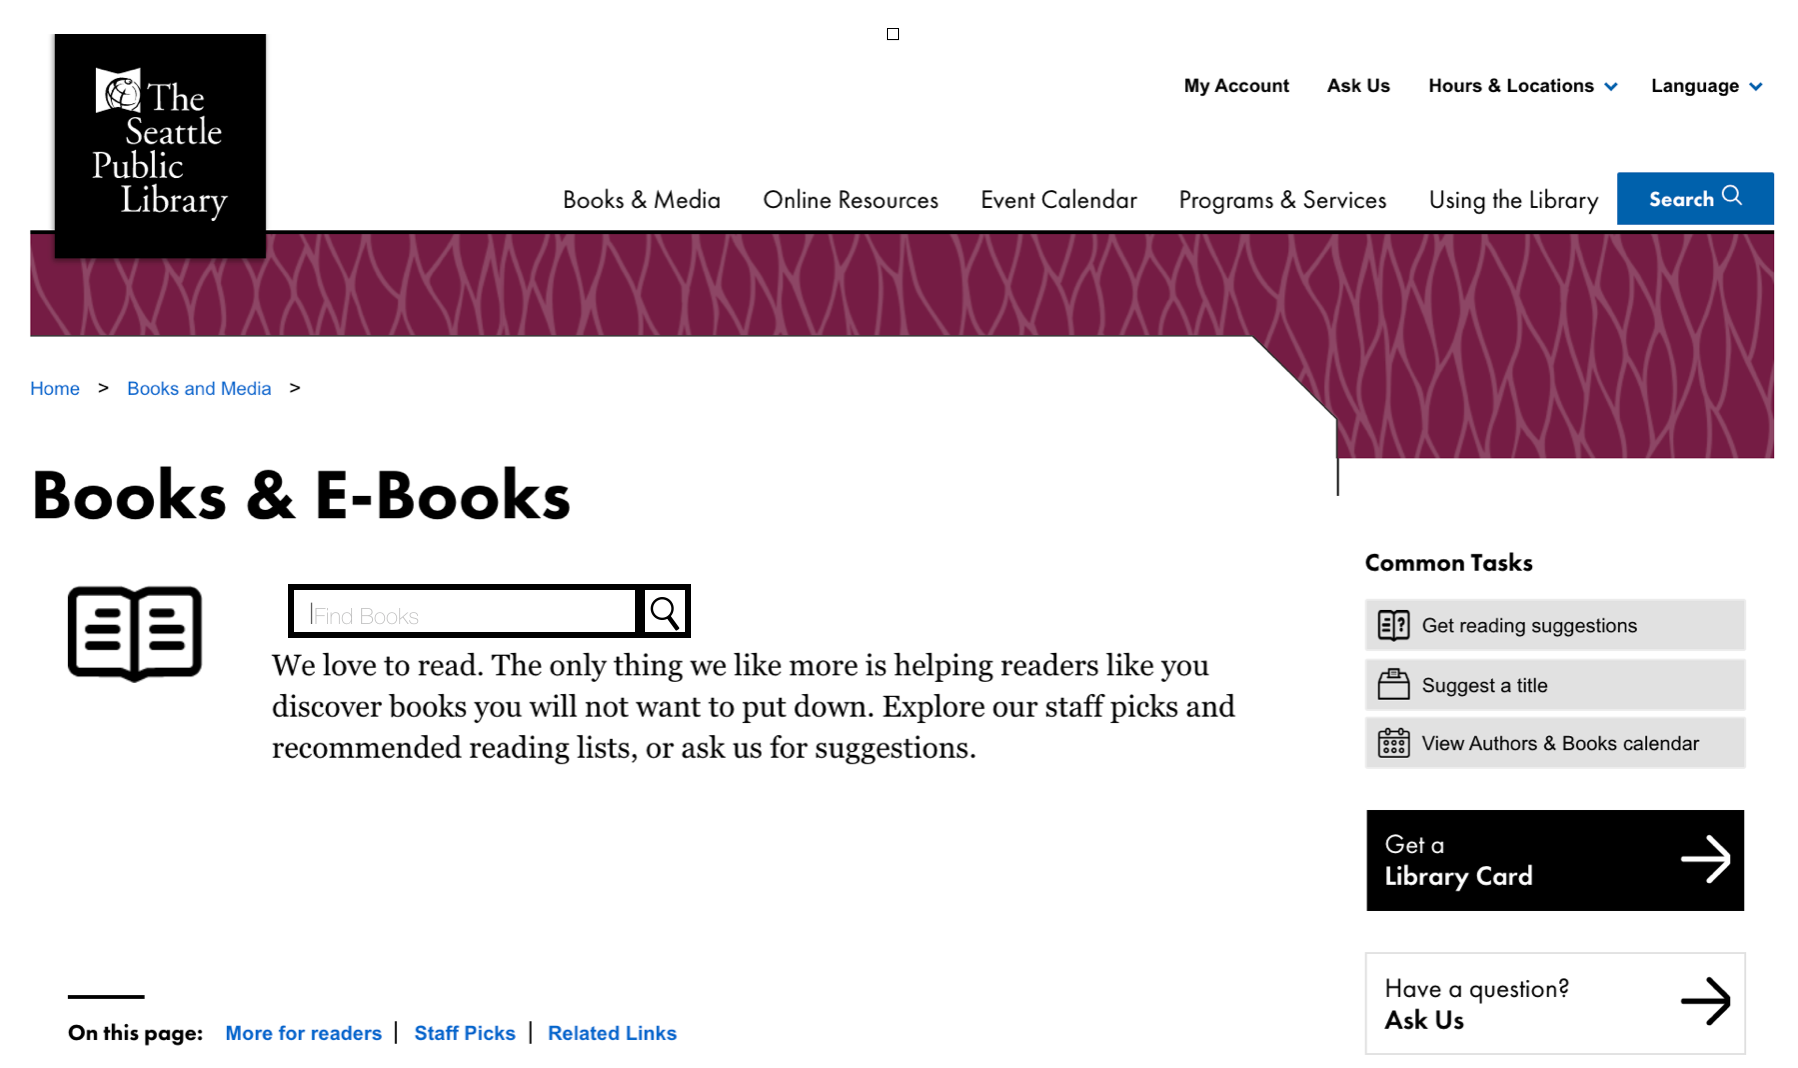Go to Event Calendar
Viewport: 1798px width, 1068px height.
pyautogui.click(x=1058, y=200)
